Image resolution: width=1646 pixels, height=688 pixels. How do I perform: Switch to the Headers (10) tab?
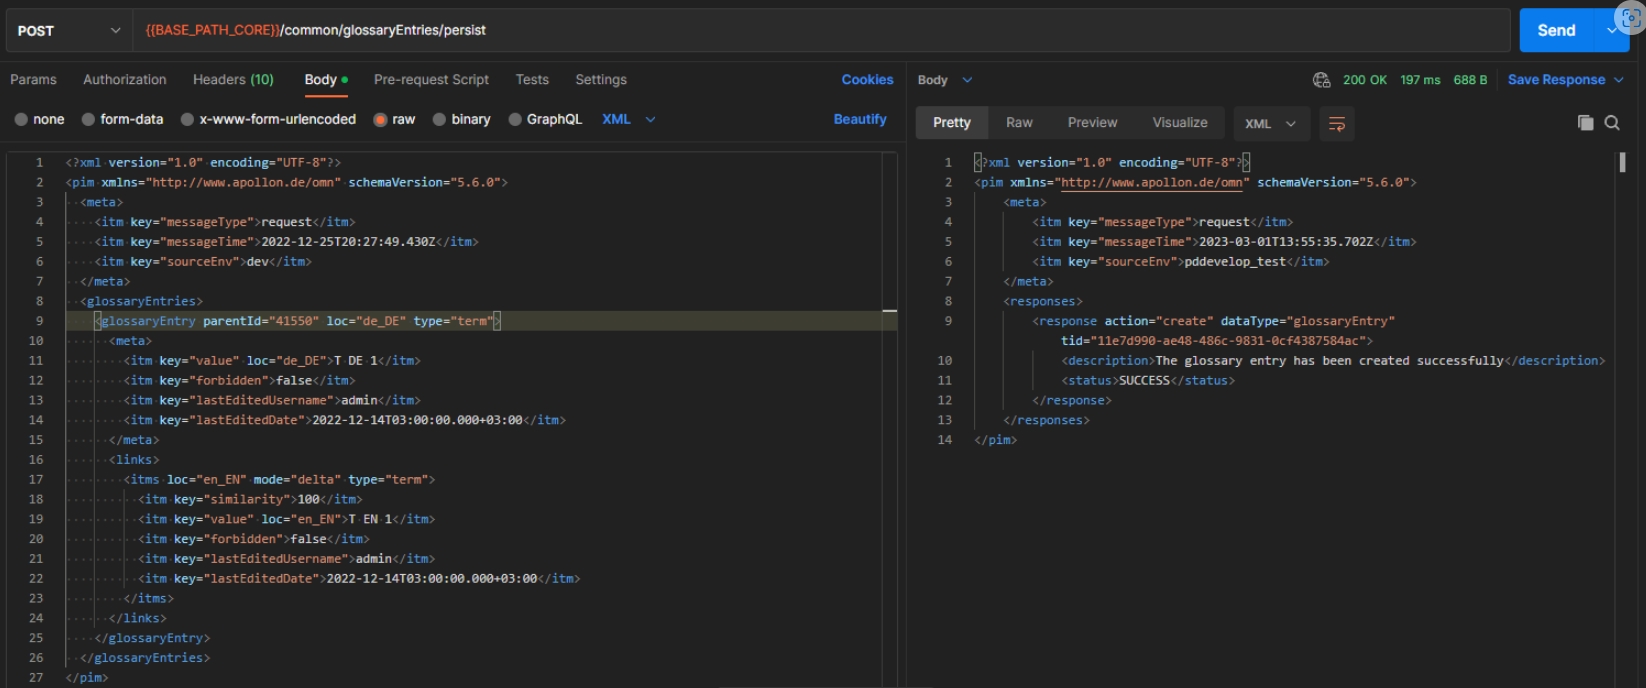tap(233, 80)
